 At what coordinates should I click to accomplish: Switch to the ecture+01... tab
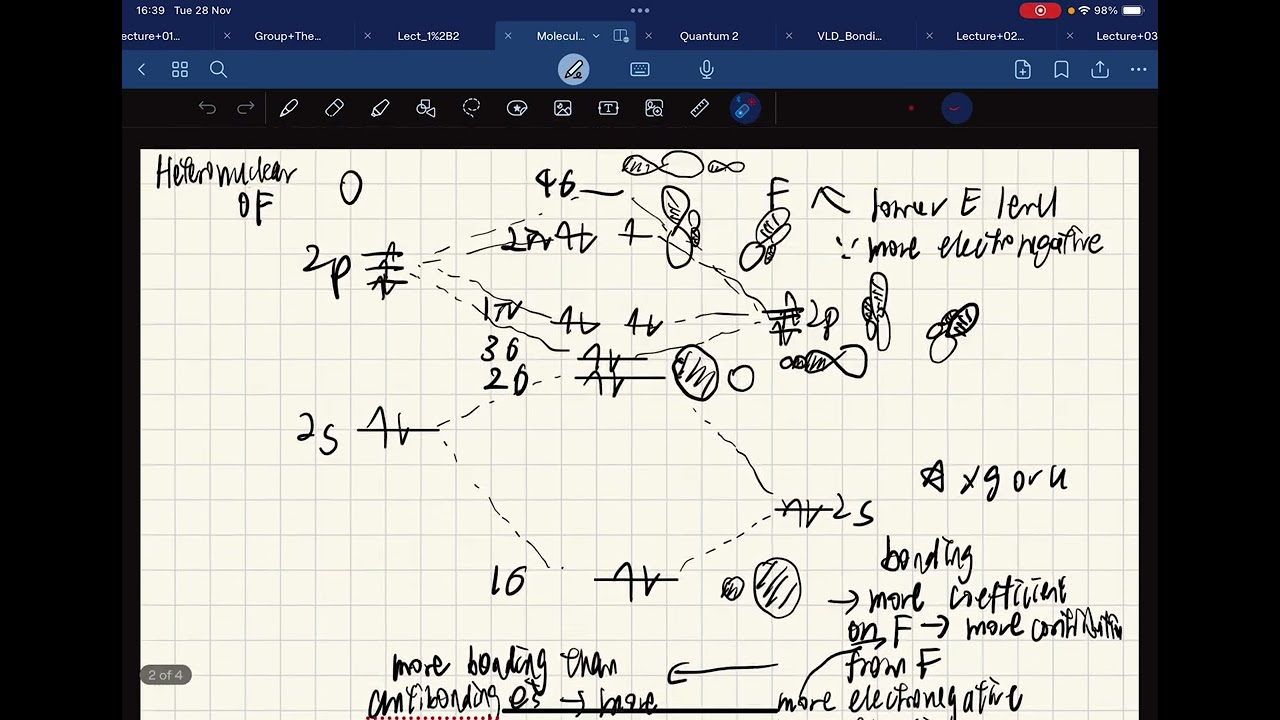(152, 36)
